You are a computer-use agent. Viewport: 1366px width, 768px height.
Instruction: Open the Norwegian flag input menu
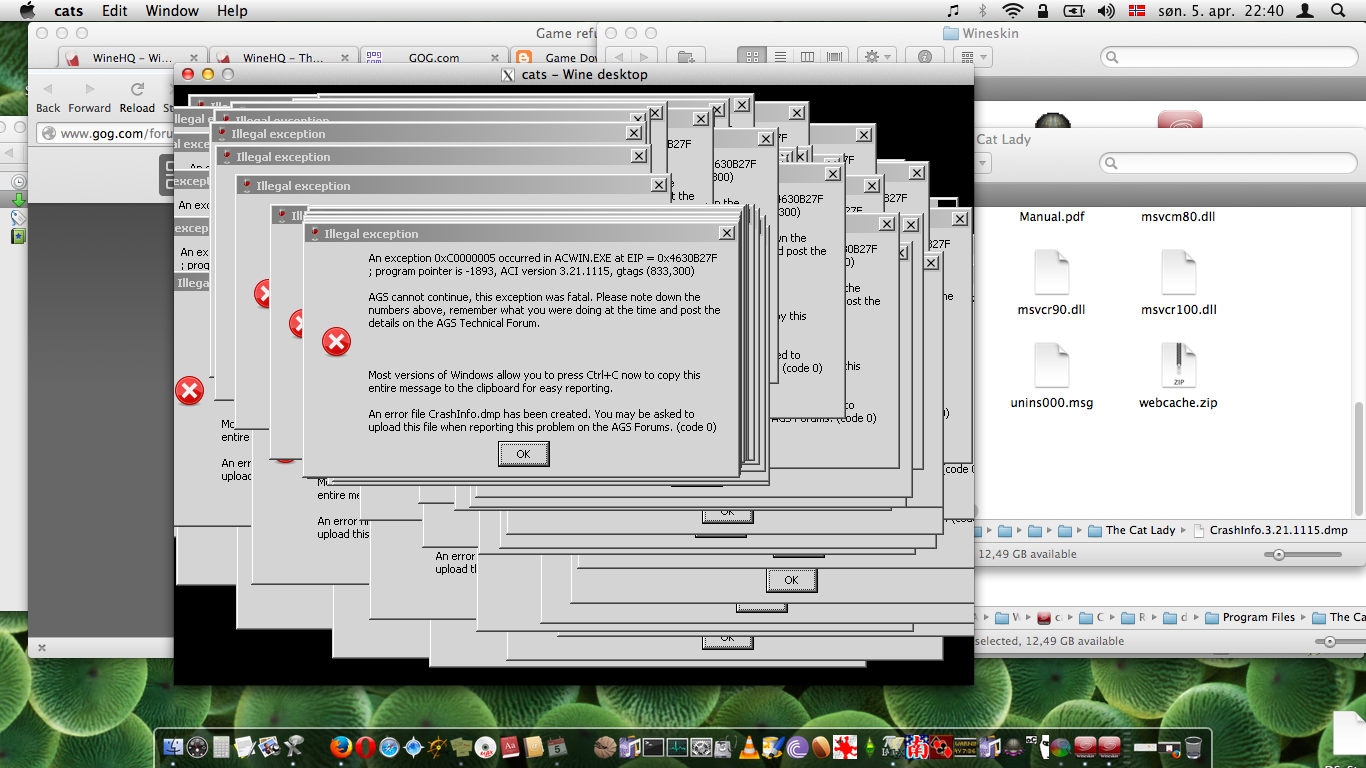point(1137,11)
